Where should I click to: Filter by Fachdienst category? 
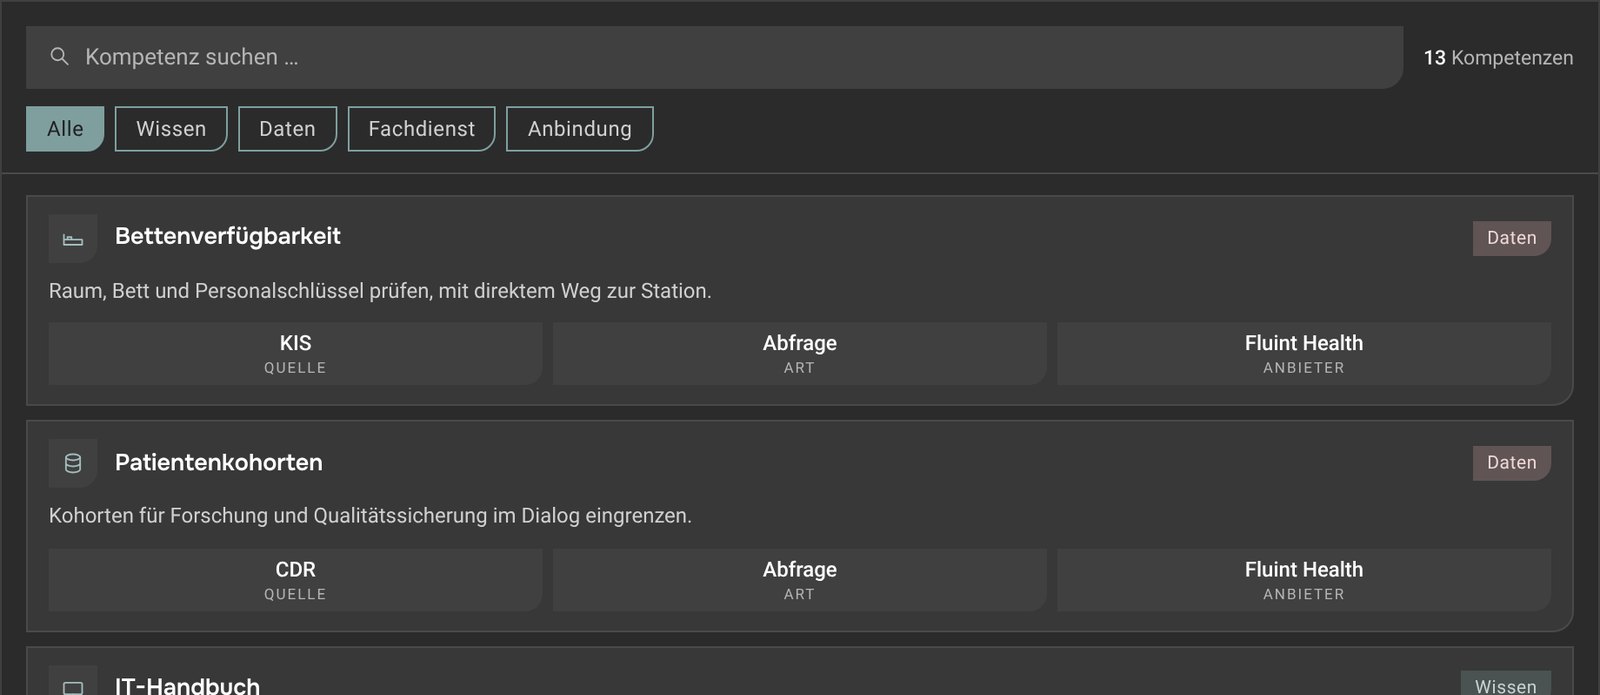pos(421,129)
